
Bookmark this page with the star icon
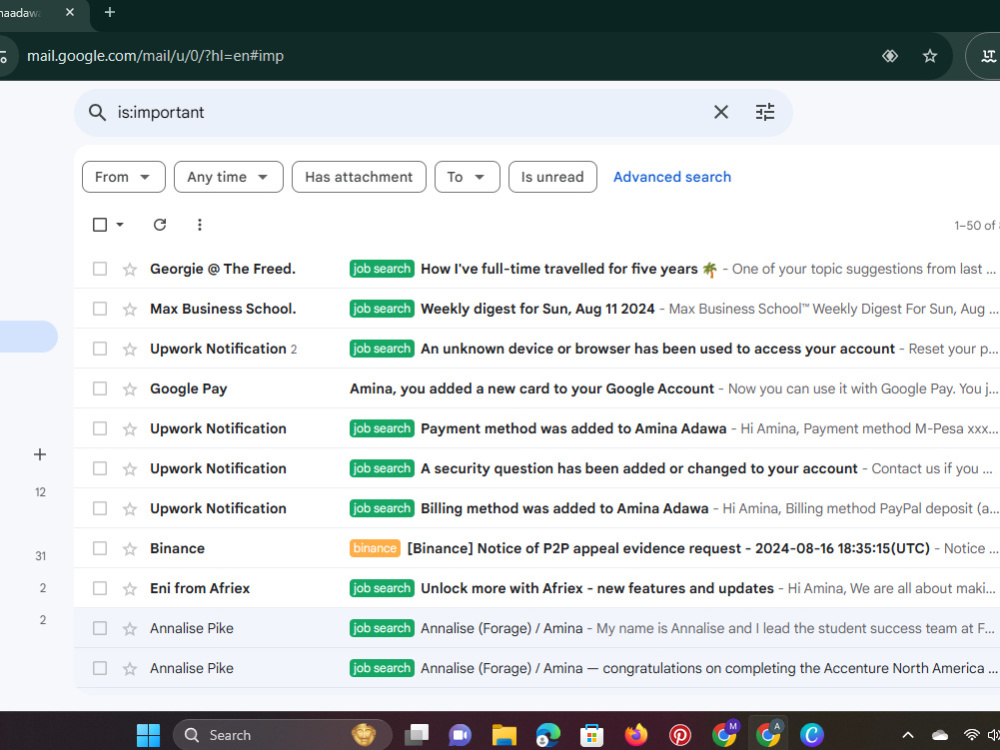click(x=930, y=56)
